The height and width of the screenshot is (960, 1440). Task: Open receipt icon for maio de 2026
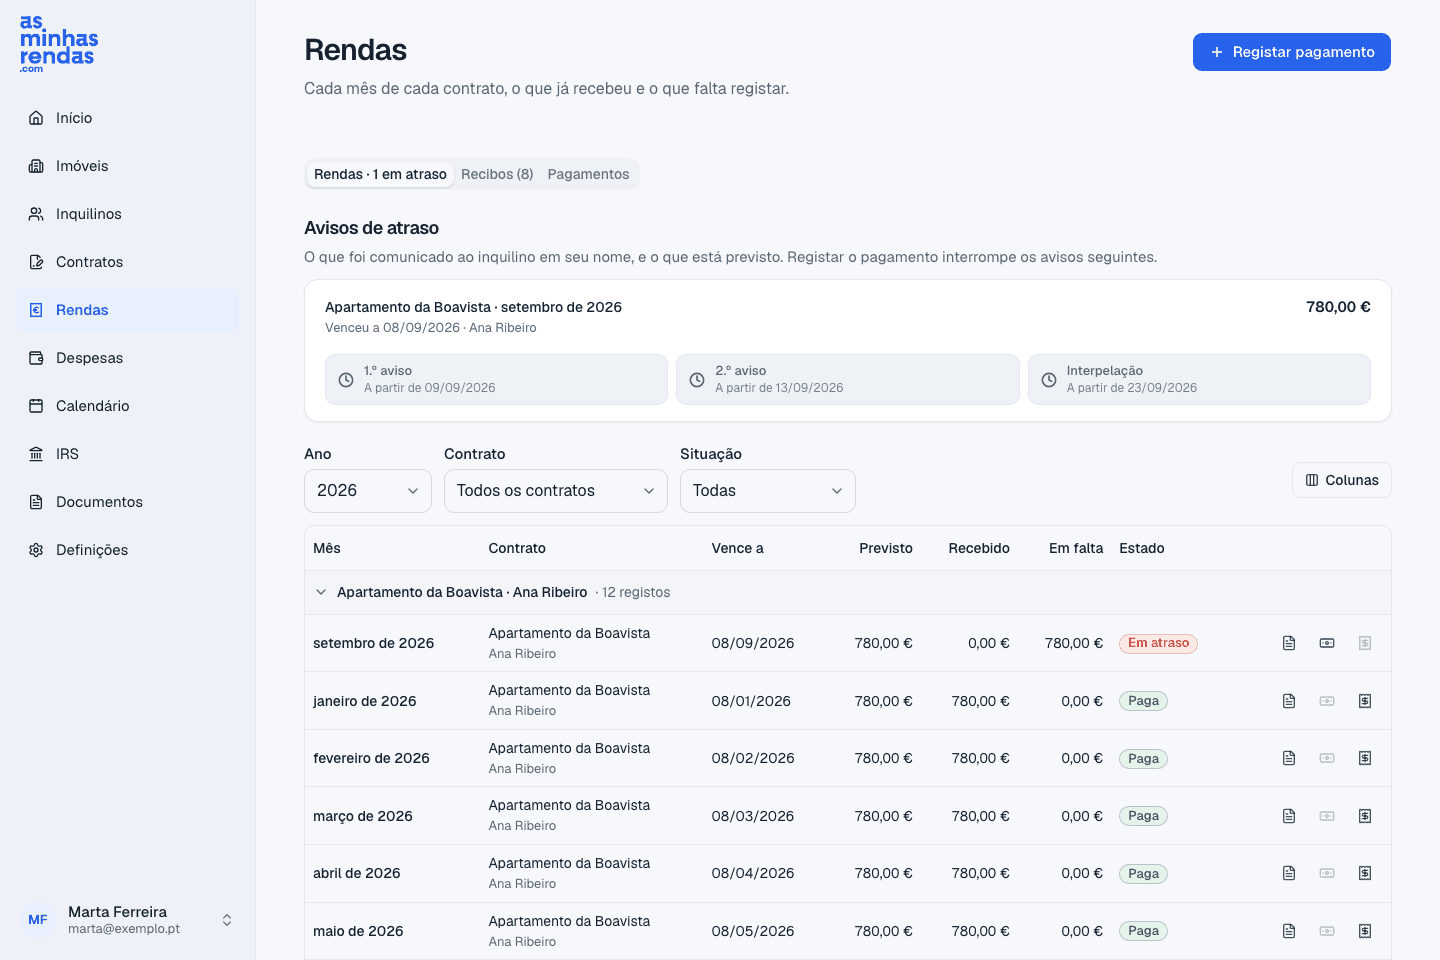pos(1365,931)
